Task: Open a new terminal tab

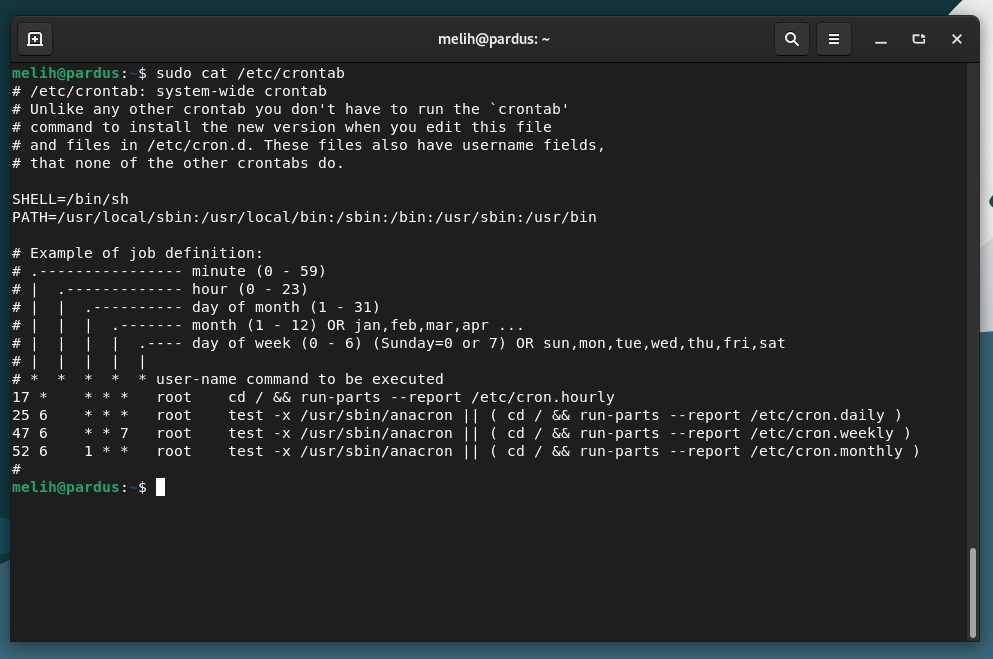Action: pos(35,39)
